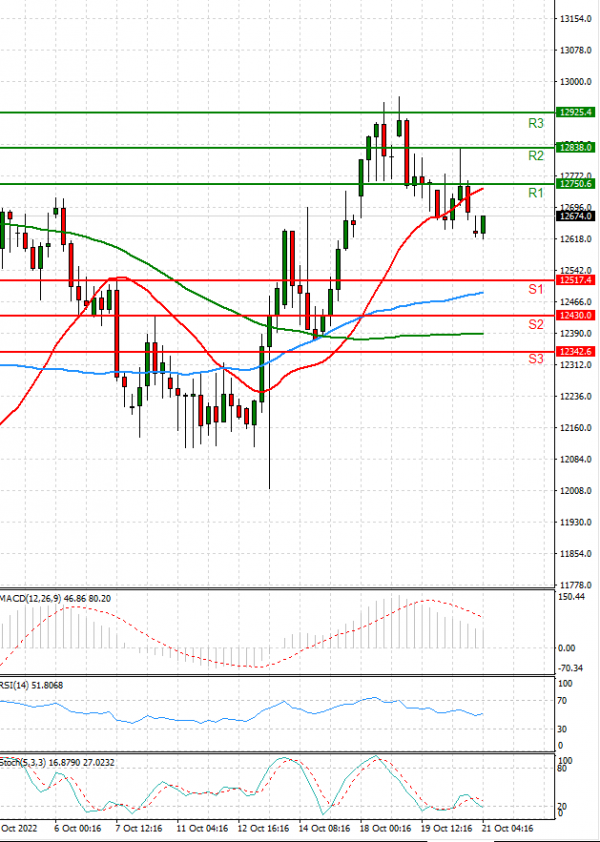Select the R3 resistance text
This screenshot has height=842, width=600.
[536, 124]
